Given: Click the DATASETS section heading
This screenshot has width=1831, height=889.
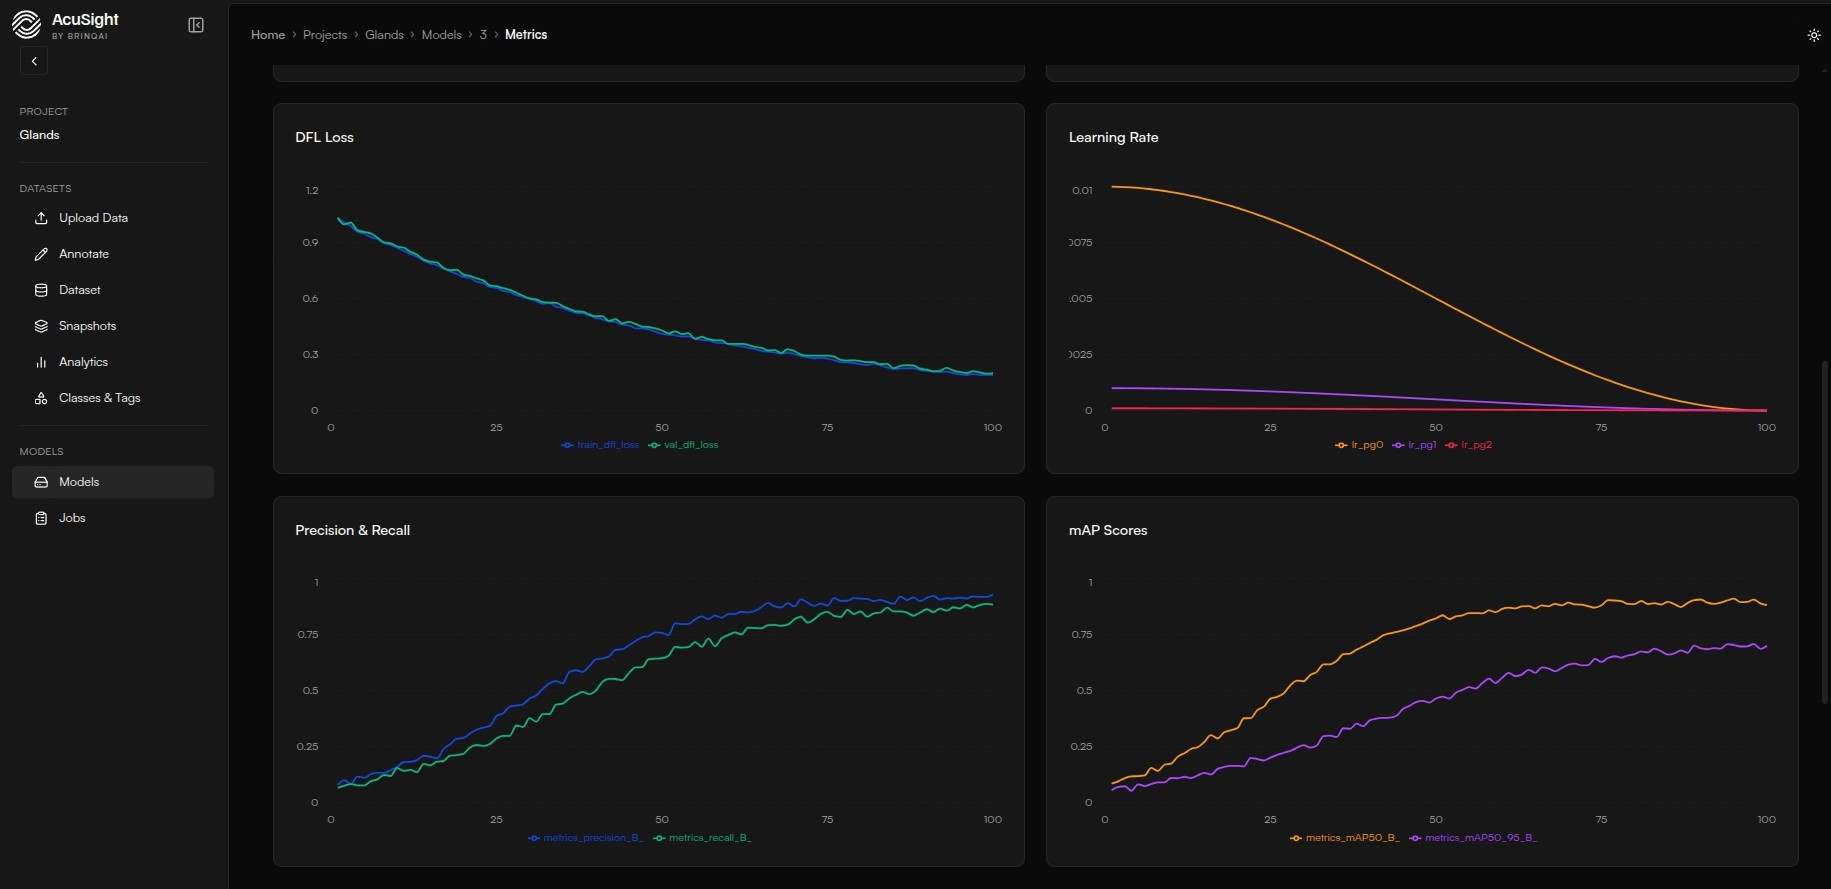Looking at the screenshot, I should click(45, 189).
